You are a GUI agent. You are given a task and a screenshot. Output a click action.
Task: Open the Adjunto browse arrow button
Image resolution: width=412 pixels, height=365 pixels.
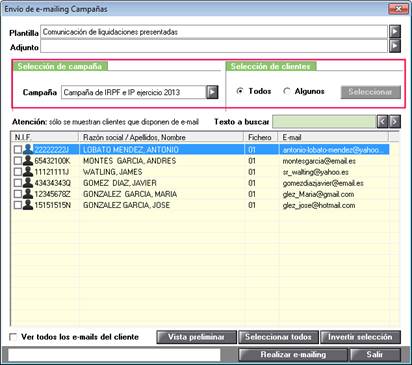point(395,46)
